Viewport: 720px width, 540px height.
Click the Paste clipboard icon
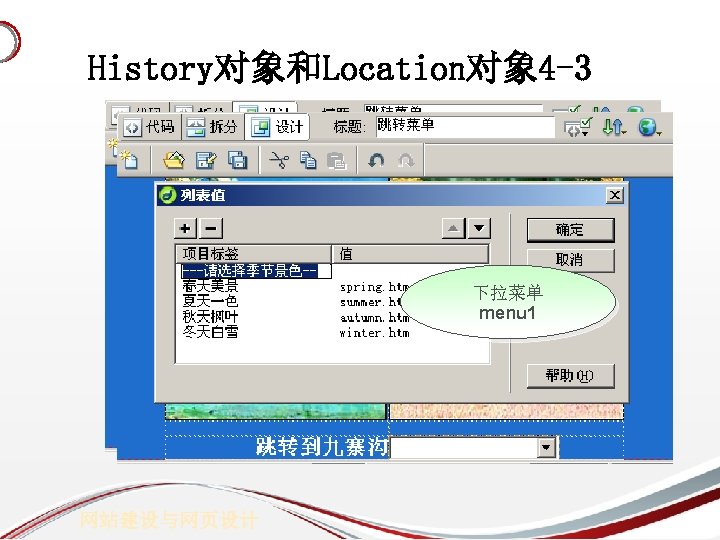pyautogui.click(x=337, y=161)
